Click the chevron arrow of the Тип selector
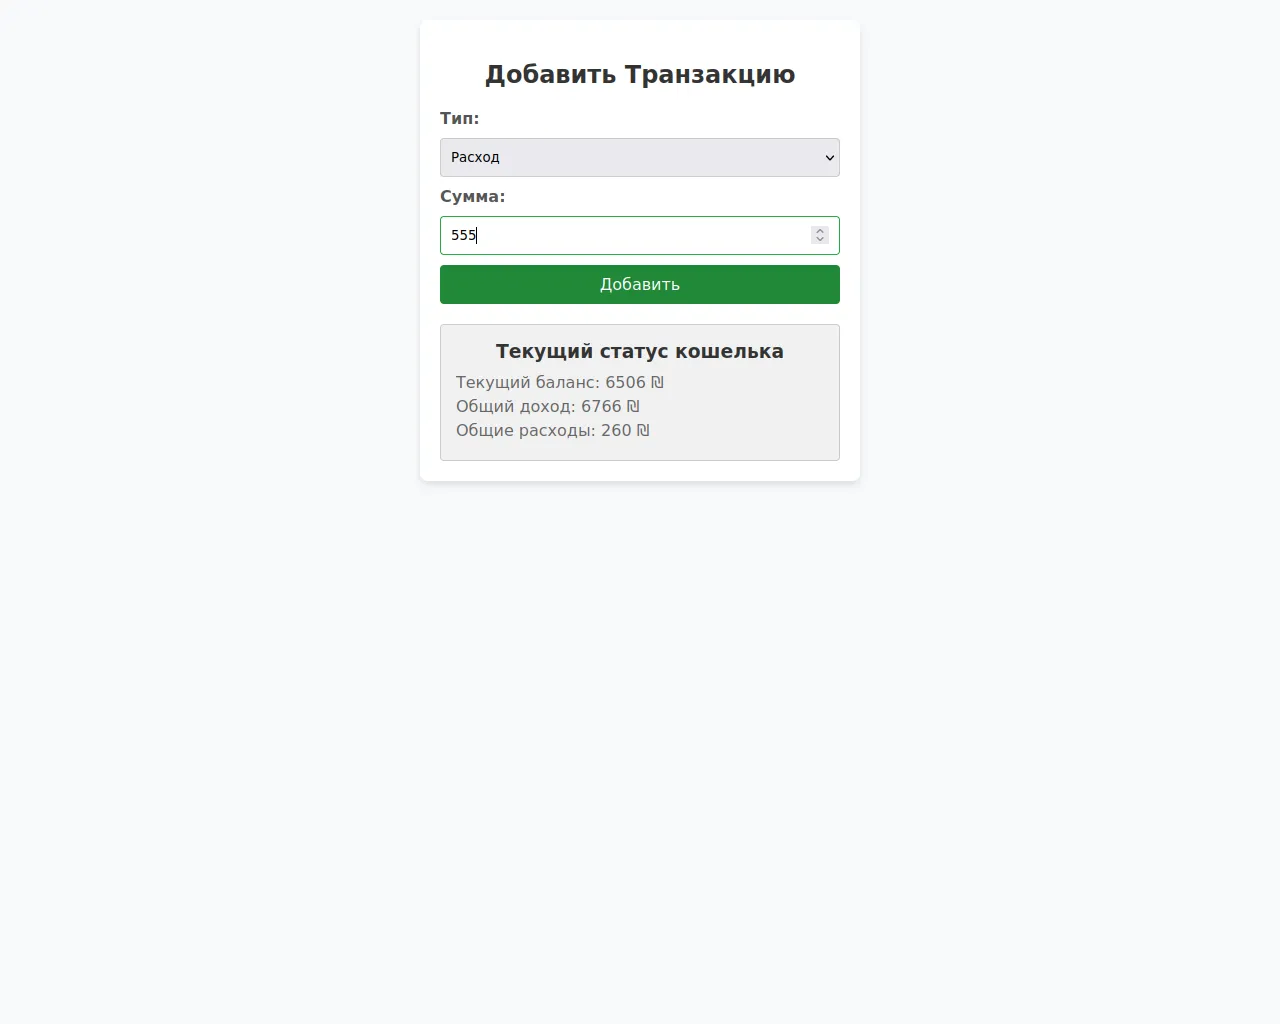Screen dimensions: 1280x1024 coord(829,158)
